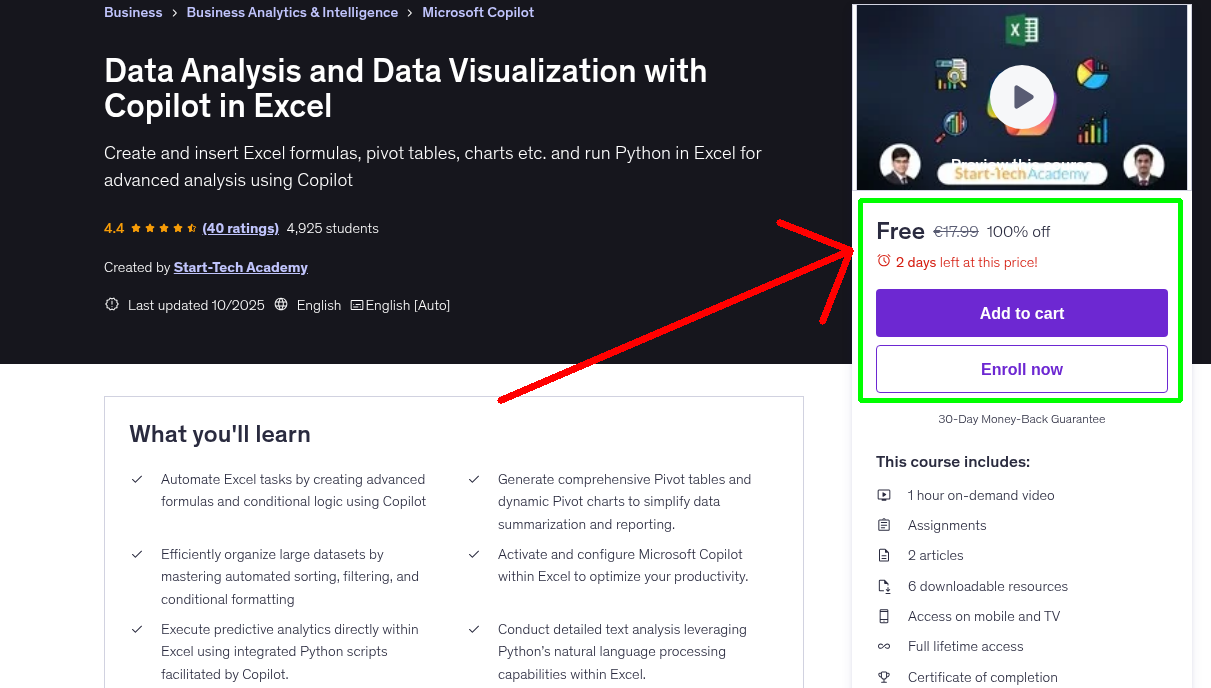The width and height of the screenshot is (1211, 688).
Task: Click the mobile and TV access icon
Action: click(x=884, y=616)
